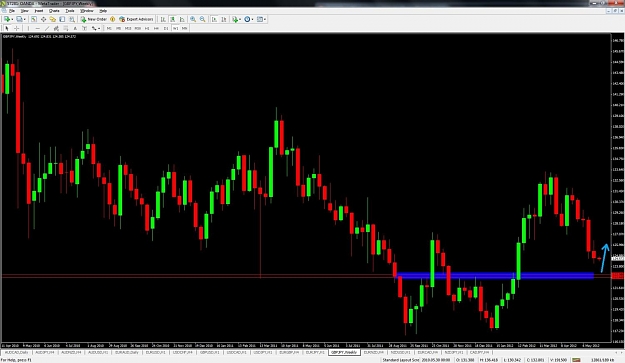Select the Cursor arrow tool

7,28
